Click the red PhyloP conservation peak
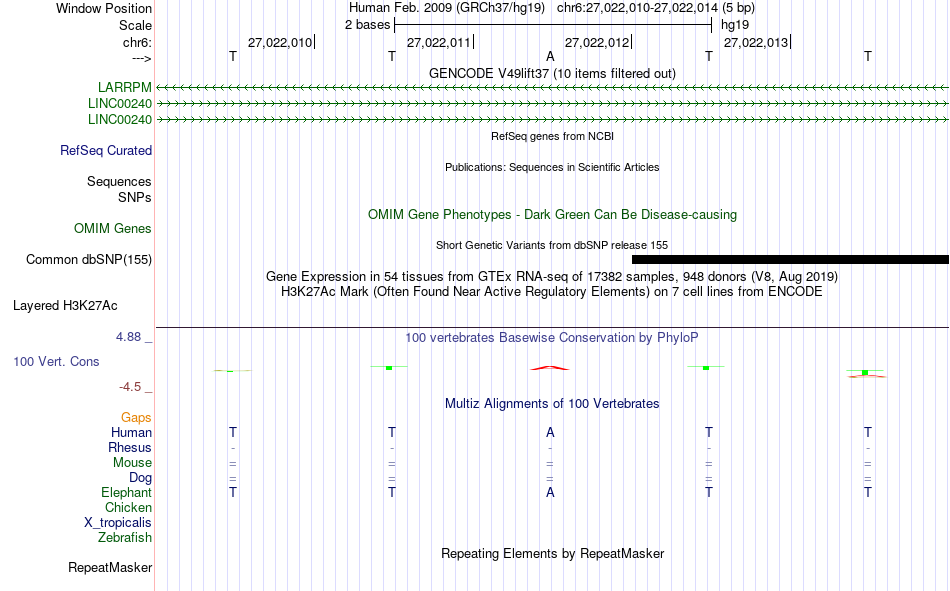This screenshot has width=950, height=591. tap(550, 368)
